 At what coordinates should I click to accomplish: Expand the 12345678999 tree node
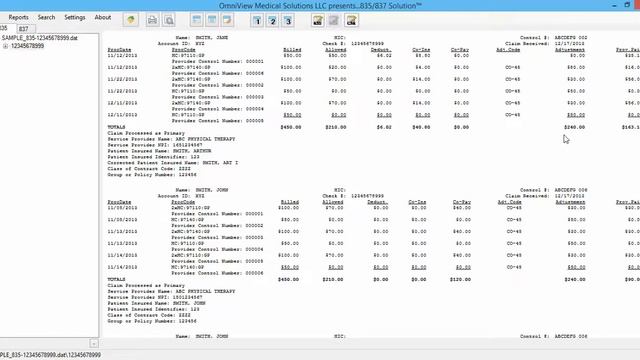click(x=5, y=46)
